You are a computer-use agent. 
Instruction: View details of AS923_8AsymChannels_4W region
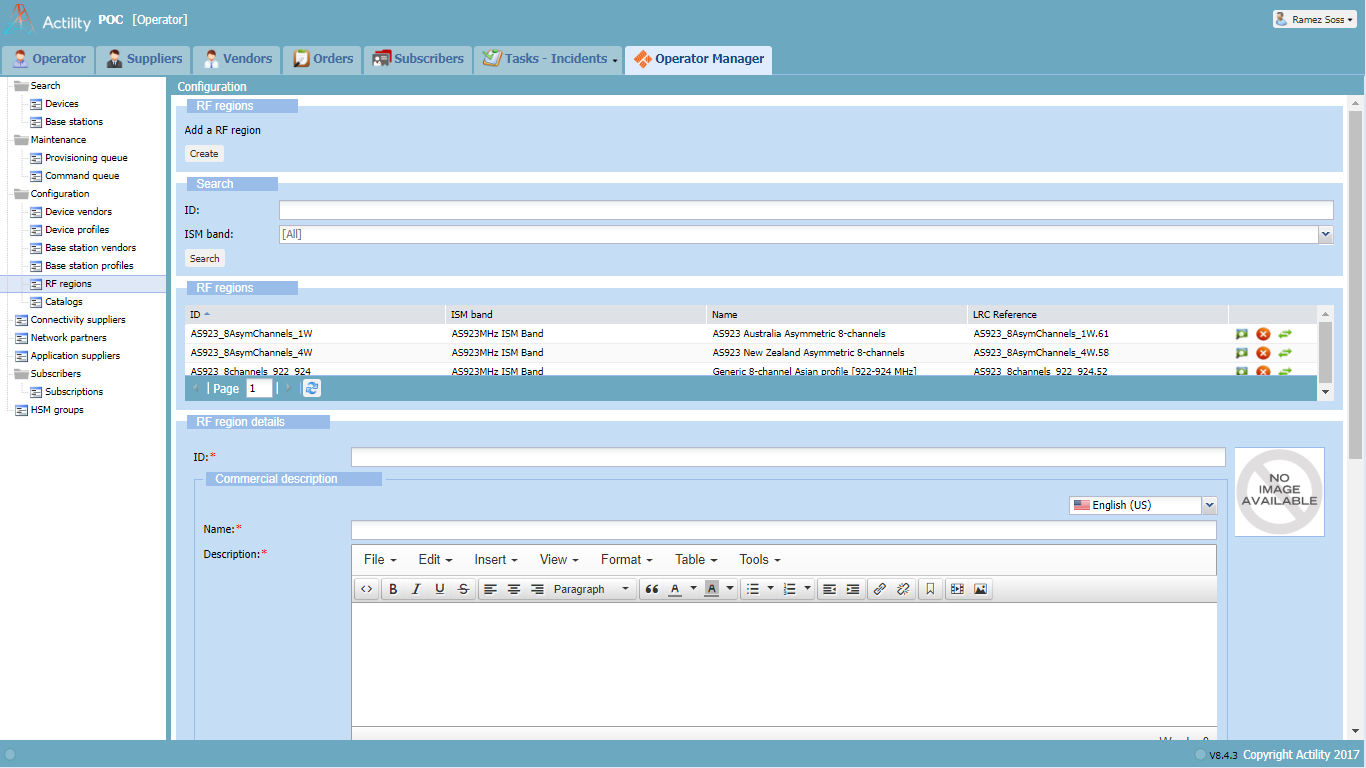1242,353
